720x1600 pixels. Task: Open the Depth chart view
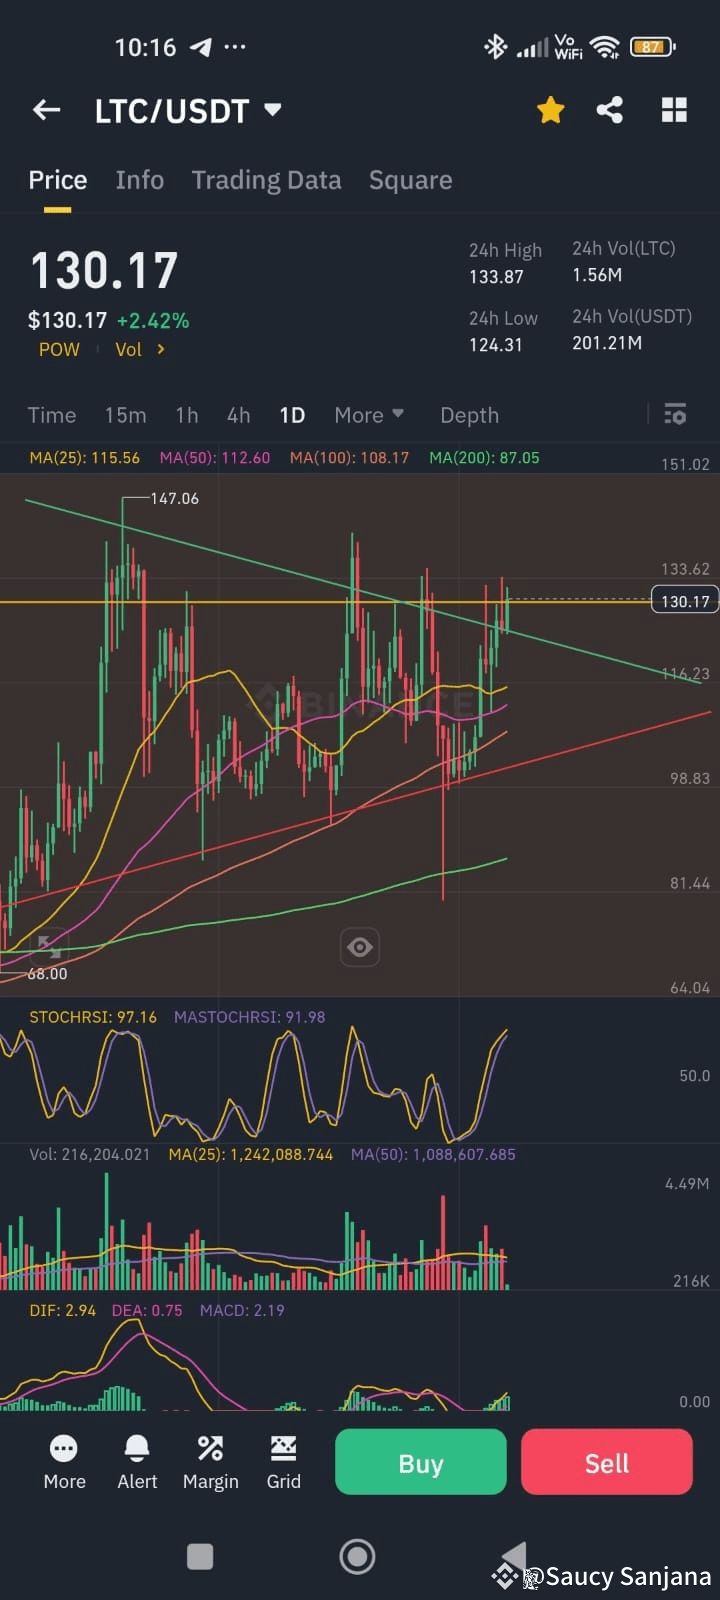click(x=469, y=415)
